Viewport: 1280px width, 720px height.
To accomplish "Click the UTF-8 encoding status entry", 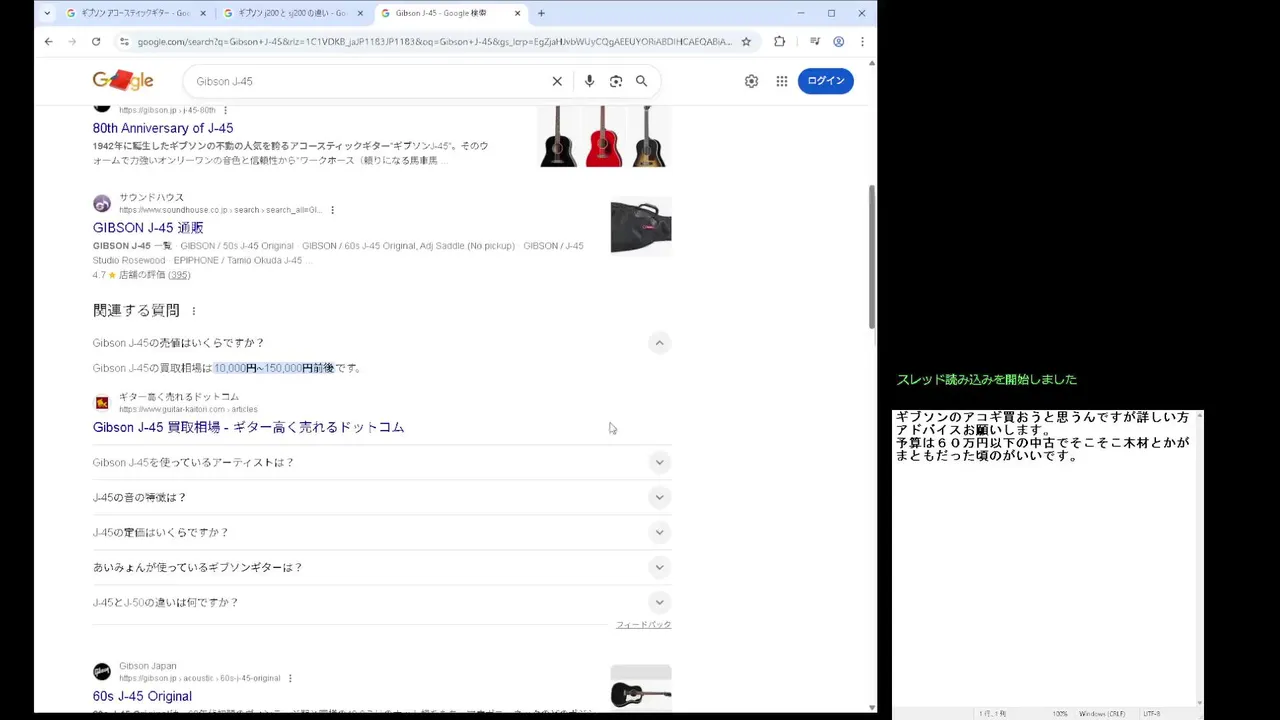I will [1152, 714].
